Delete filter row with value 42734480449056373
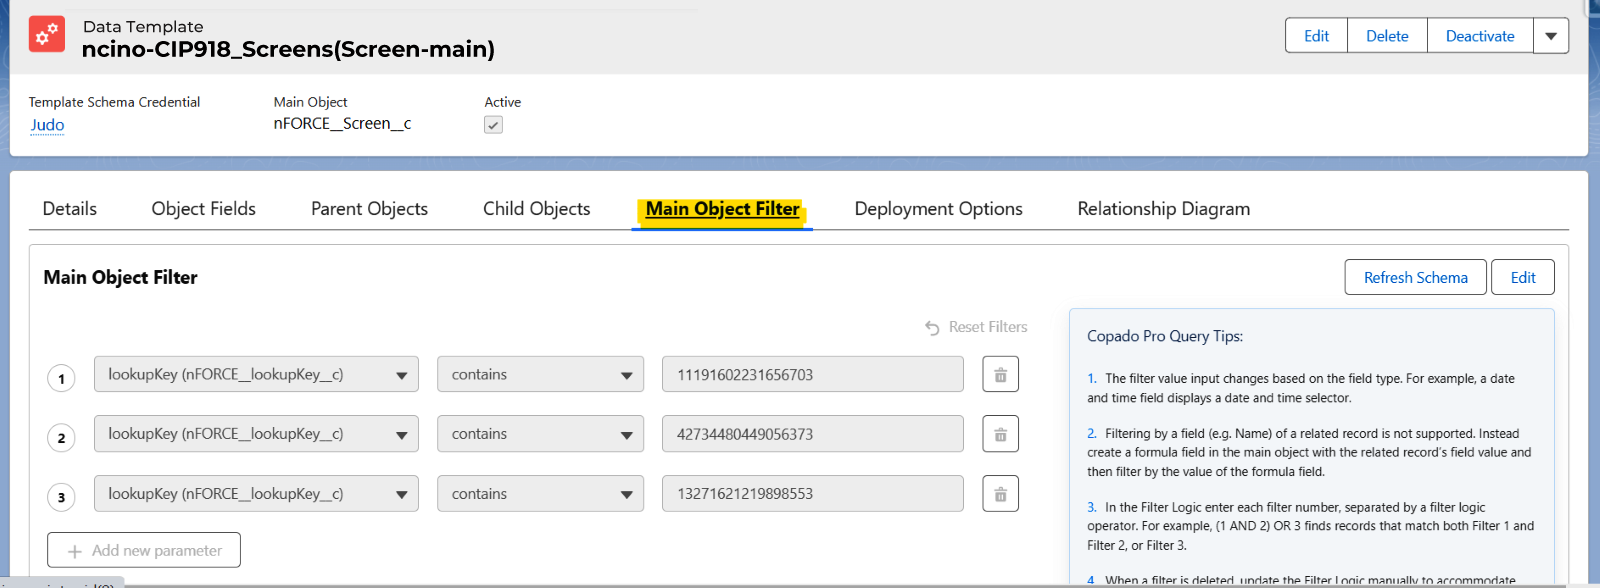The width and height of the screenshot is (1600, 588). 1000,434
